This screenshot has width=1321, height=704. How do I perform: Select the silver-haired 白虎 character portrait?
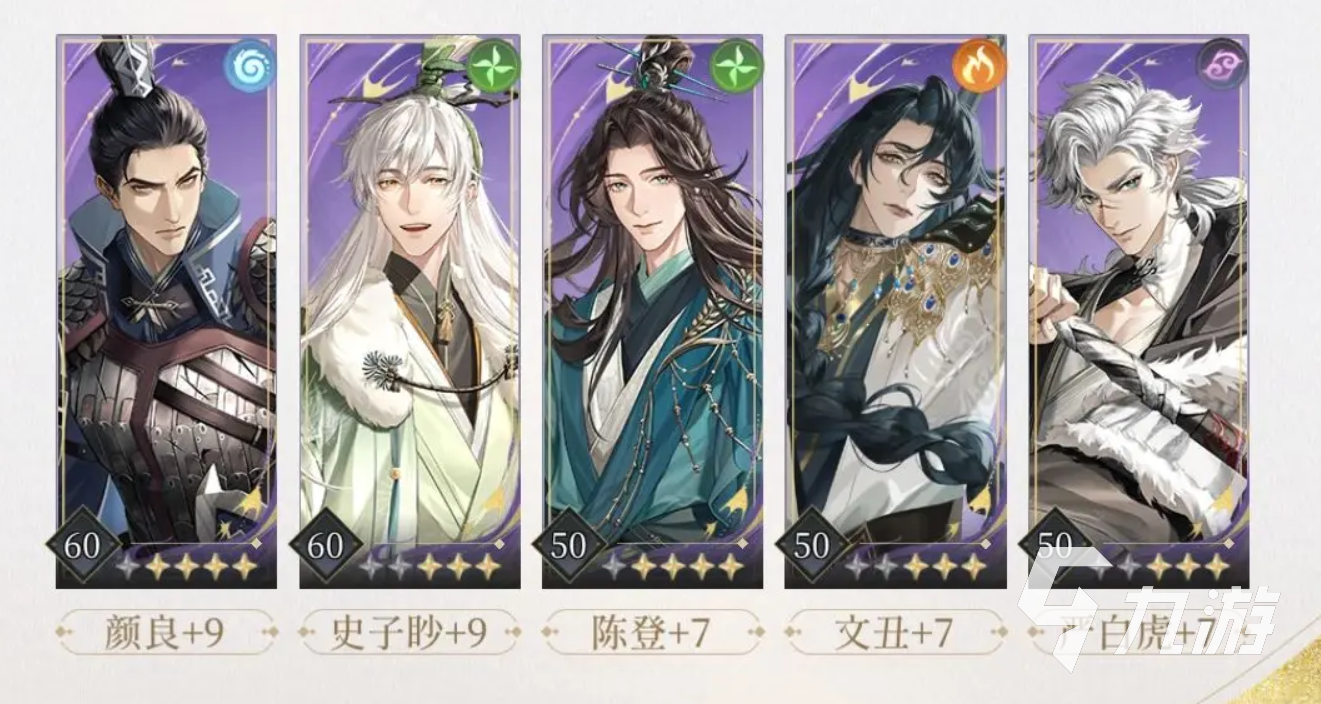(1138, 311)
